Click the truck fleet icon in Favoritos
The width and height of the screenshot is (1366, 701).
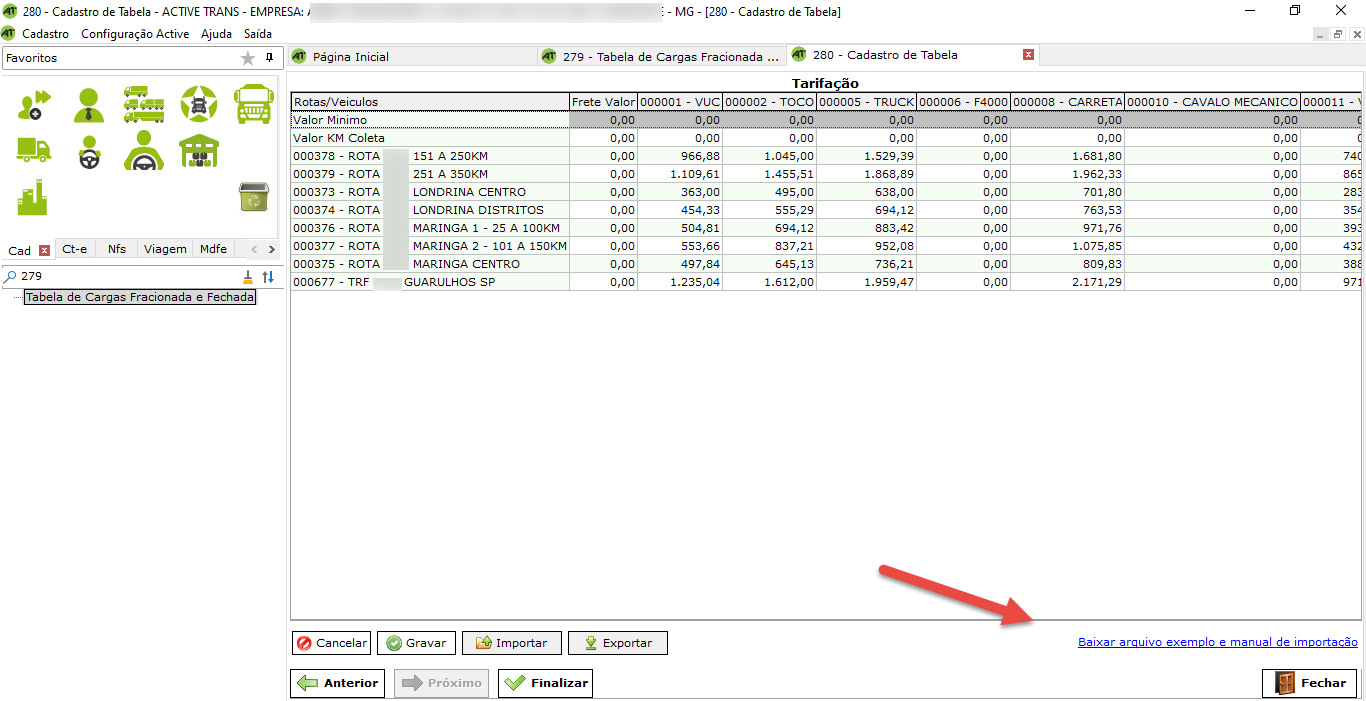[143, 104]
